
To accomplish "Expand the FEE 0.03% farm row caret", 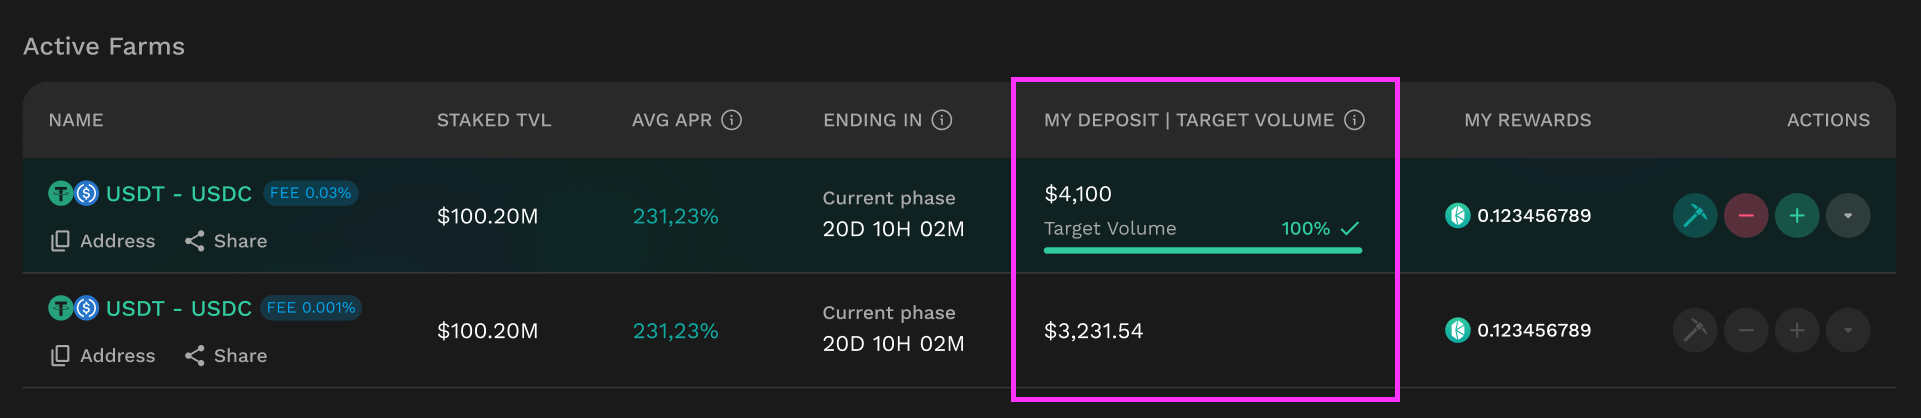I will [1848, 216].
